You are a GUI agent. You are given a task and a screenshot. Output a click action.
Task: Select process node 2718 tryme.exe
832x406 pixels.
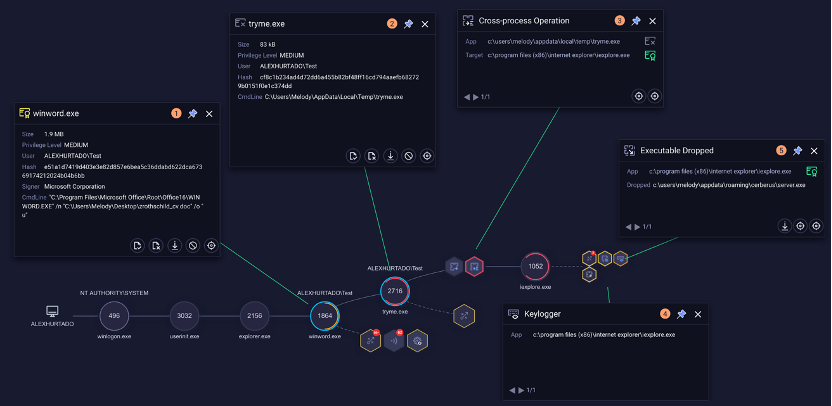[395, 291]
